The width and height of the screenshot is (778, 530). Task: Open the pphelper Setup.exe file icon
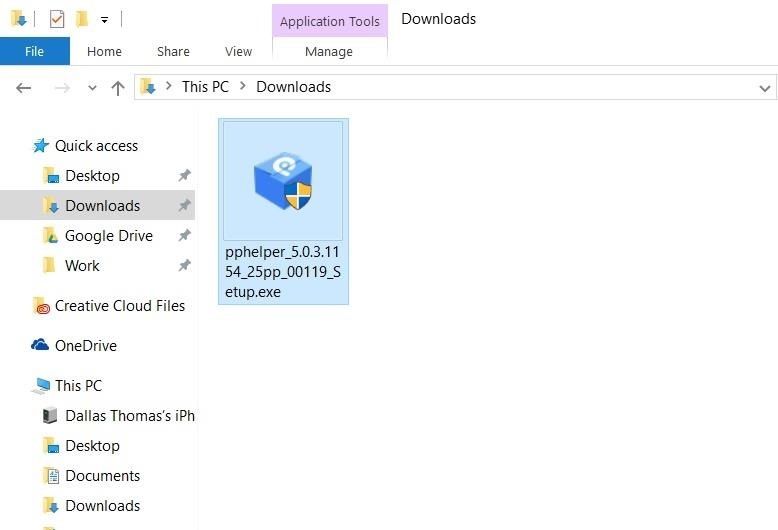pos(283,182)
